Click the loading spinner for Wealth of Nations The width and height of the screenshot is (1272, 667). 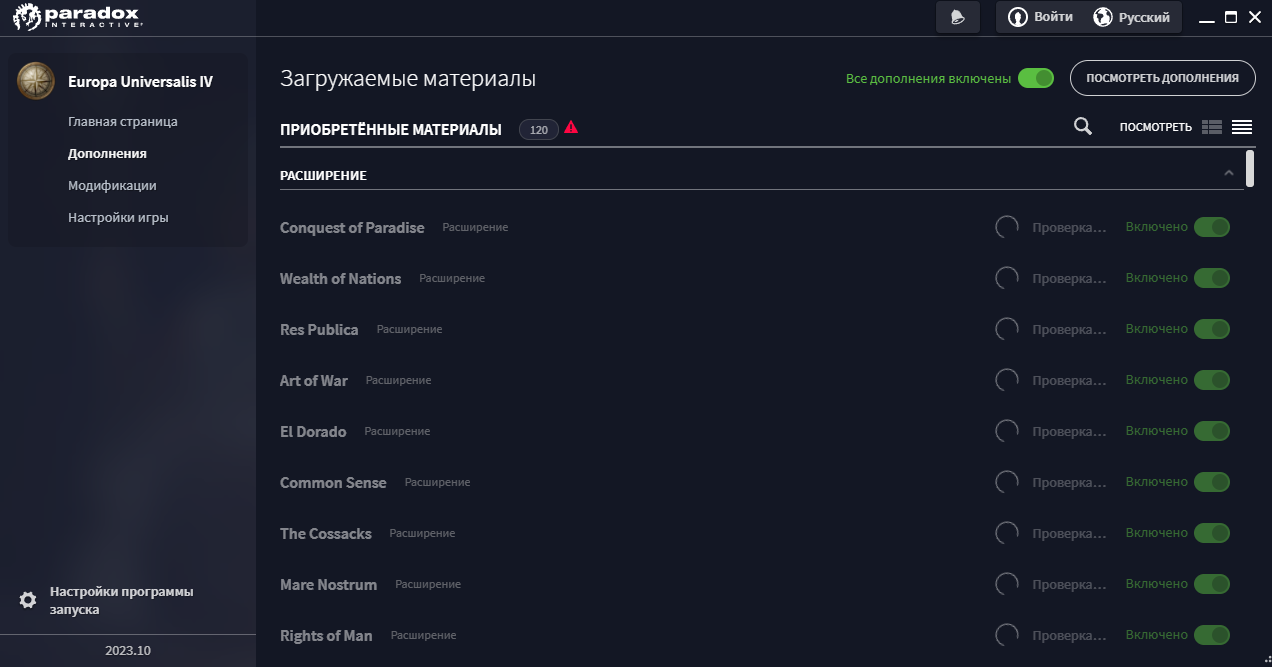tap(1007, 278)
